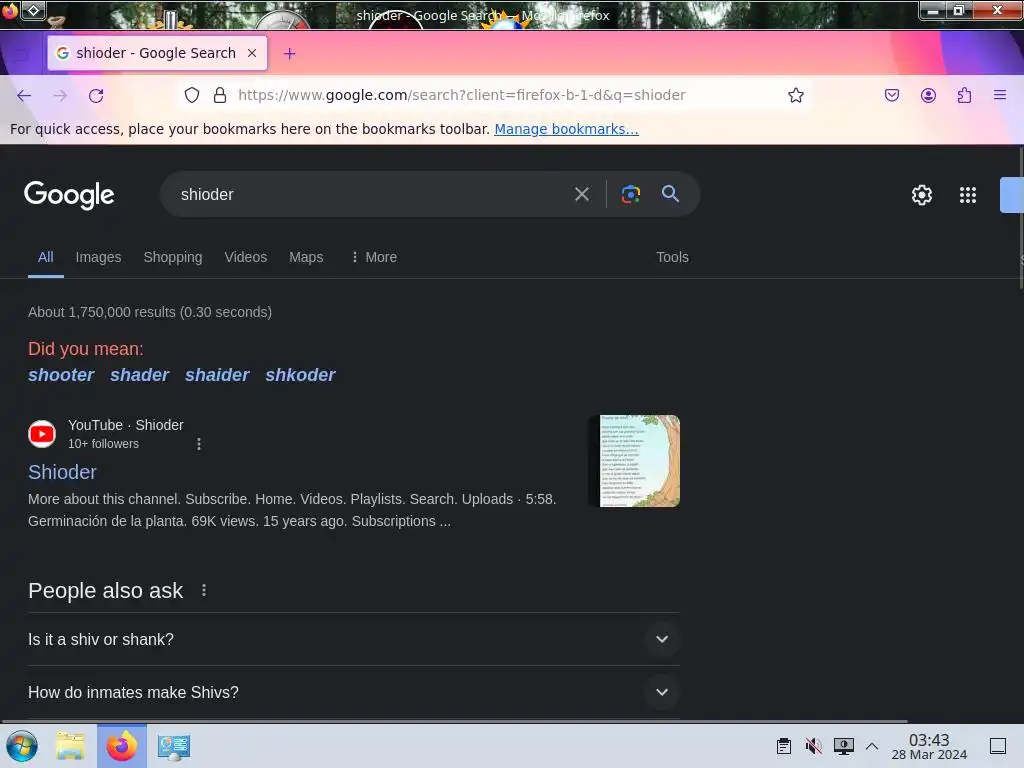Click the 'shaider' suggestion link
Screen dimensions: 1024x768
pyautogui.click(x=217, y=375)
